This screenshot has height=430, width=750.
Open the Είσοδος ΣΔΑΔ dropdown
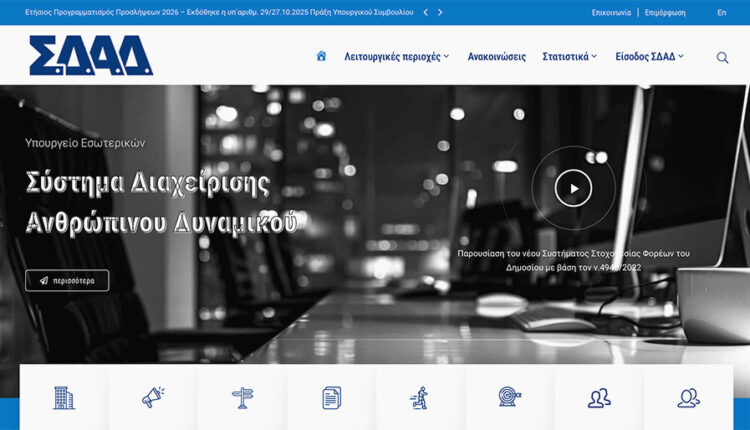pyautogui.click(x=649, y=57)
